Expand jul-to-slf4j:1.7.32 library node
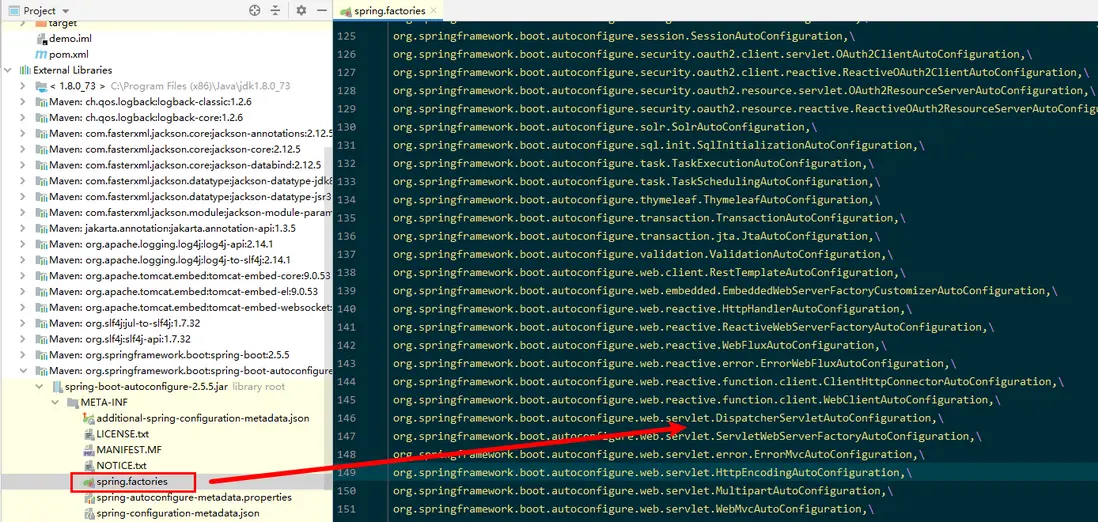This screenshot has width=1098, height=522. pos(24,323)
